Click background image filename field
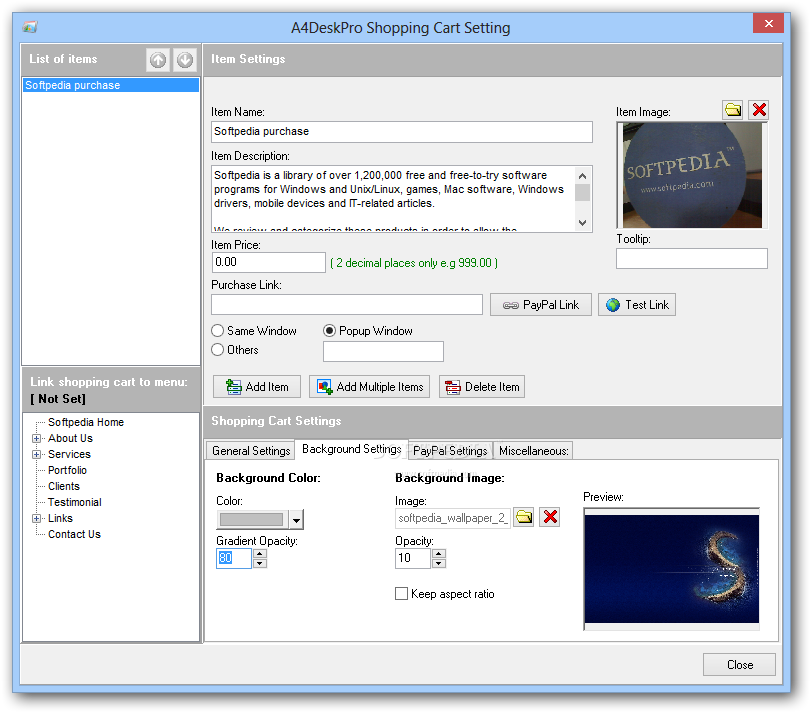811x713 pixels. [x=453, y=518]
